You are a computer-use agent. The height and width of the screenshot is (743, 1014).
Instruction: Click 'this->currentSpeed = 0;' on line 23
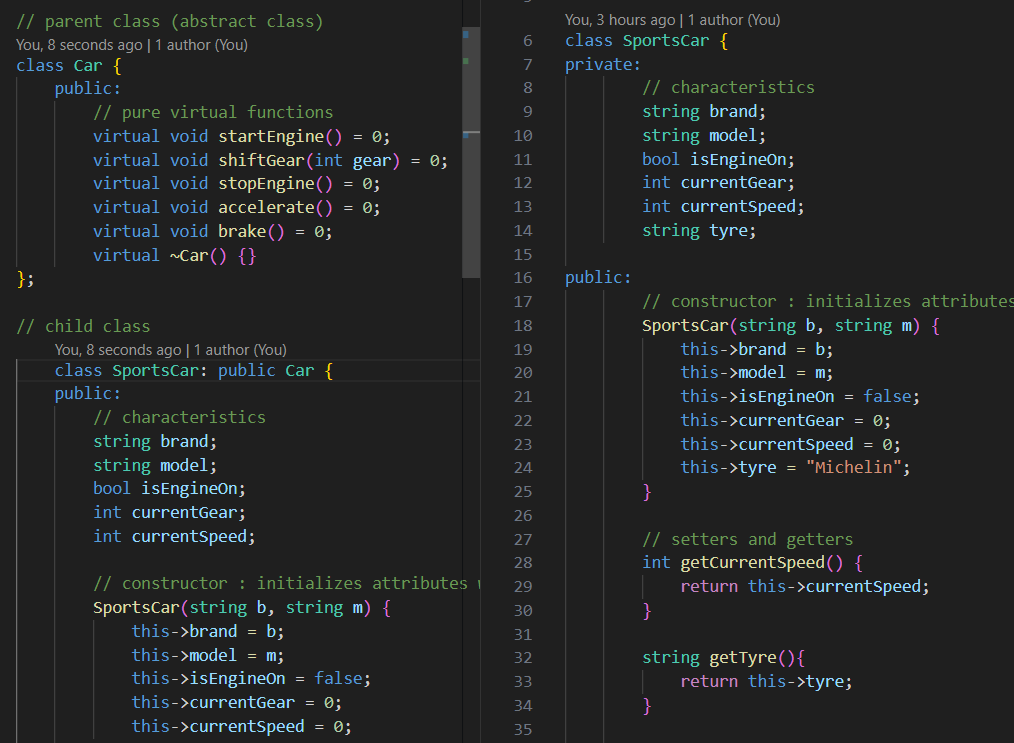[790, 445]
